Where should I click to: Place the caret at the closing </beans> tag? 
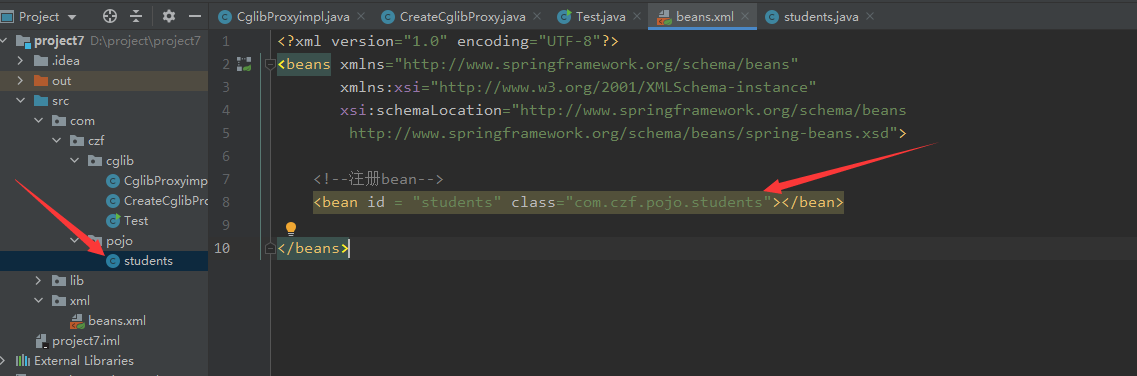coord(313,248)
